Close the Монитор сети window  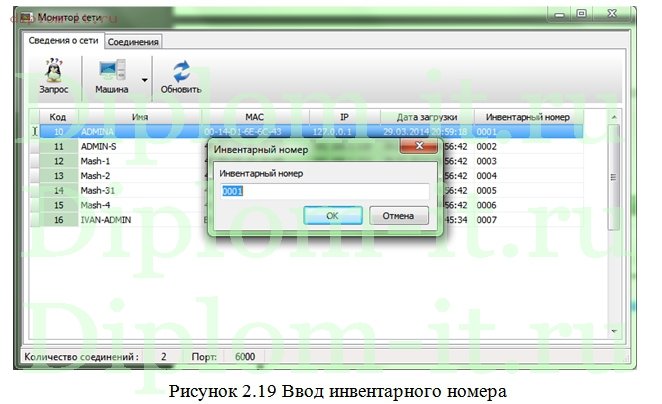tap(613, 14)
